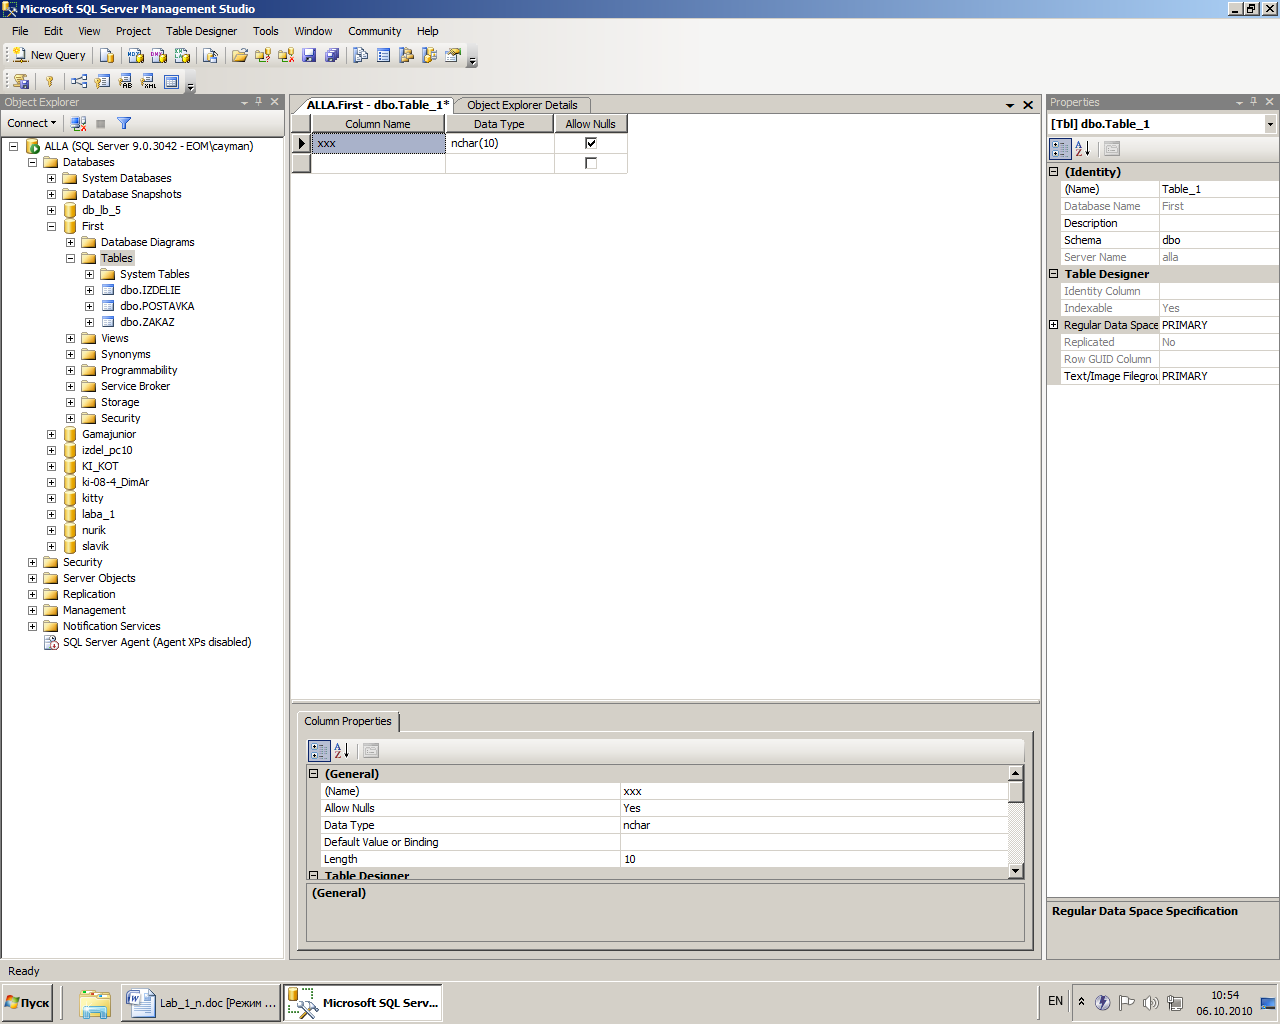1280x1024 pixels.
Task: Open the Properties Window toolbar icon
Action: 453,55
